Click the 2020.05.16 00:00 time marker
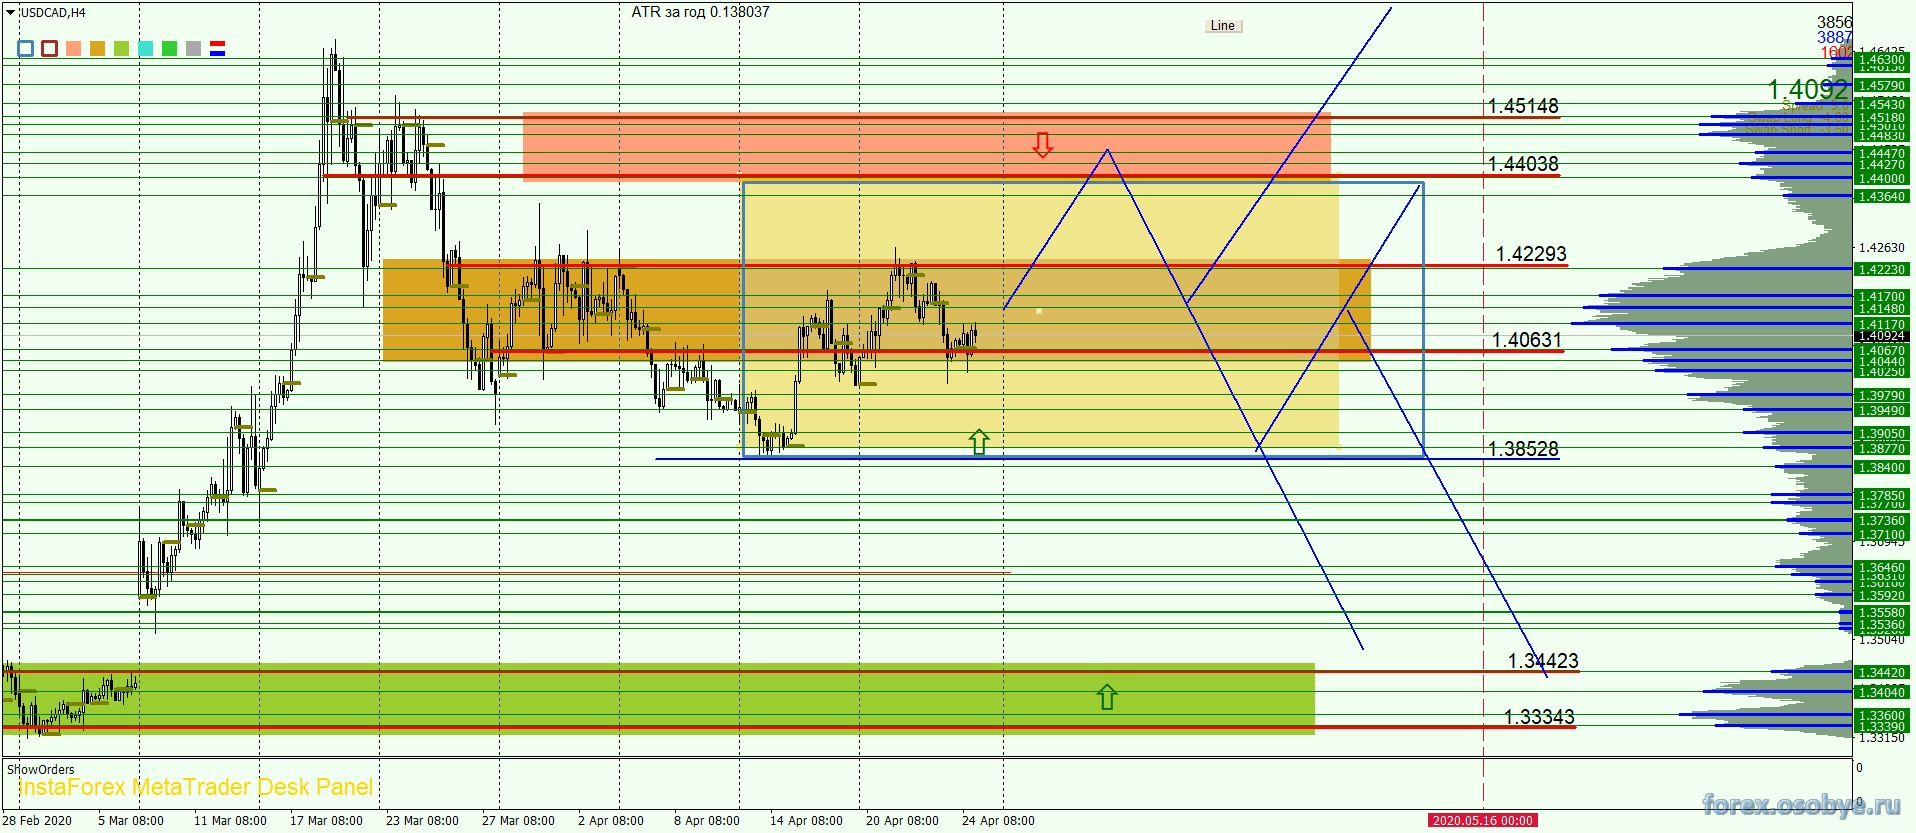 click(1482, 820)
